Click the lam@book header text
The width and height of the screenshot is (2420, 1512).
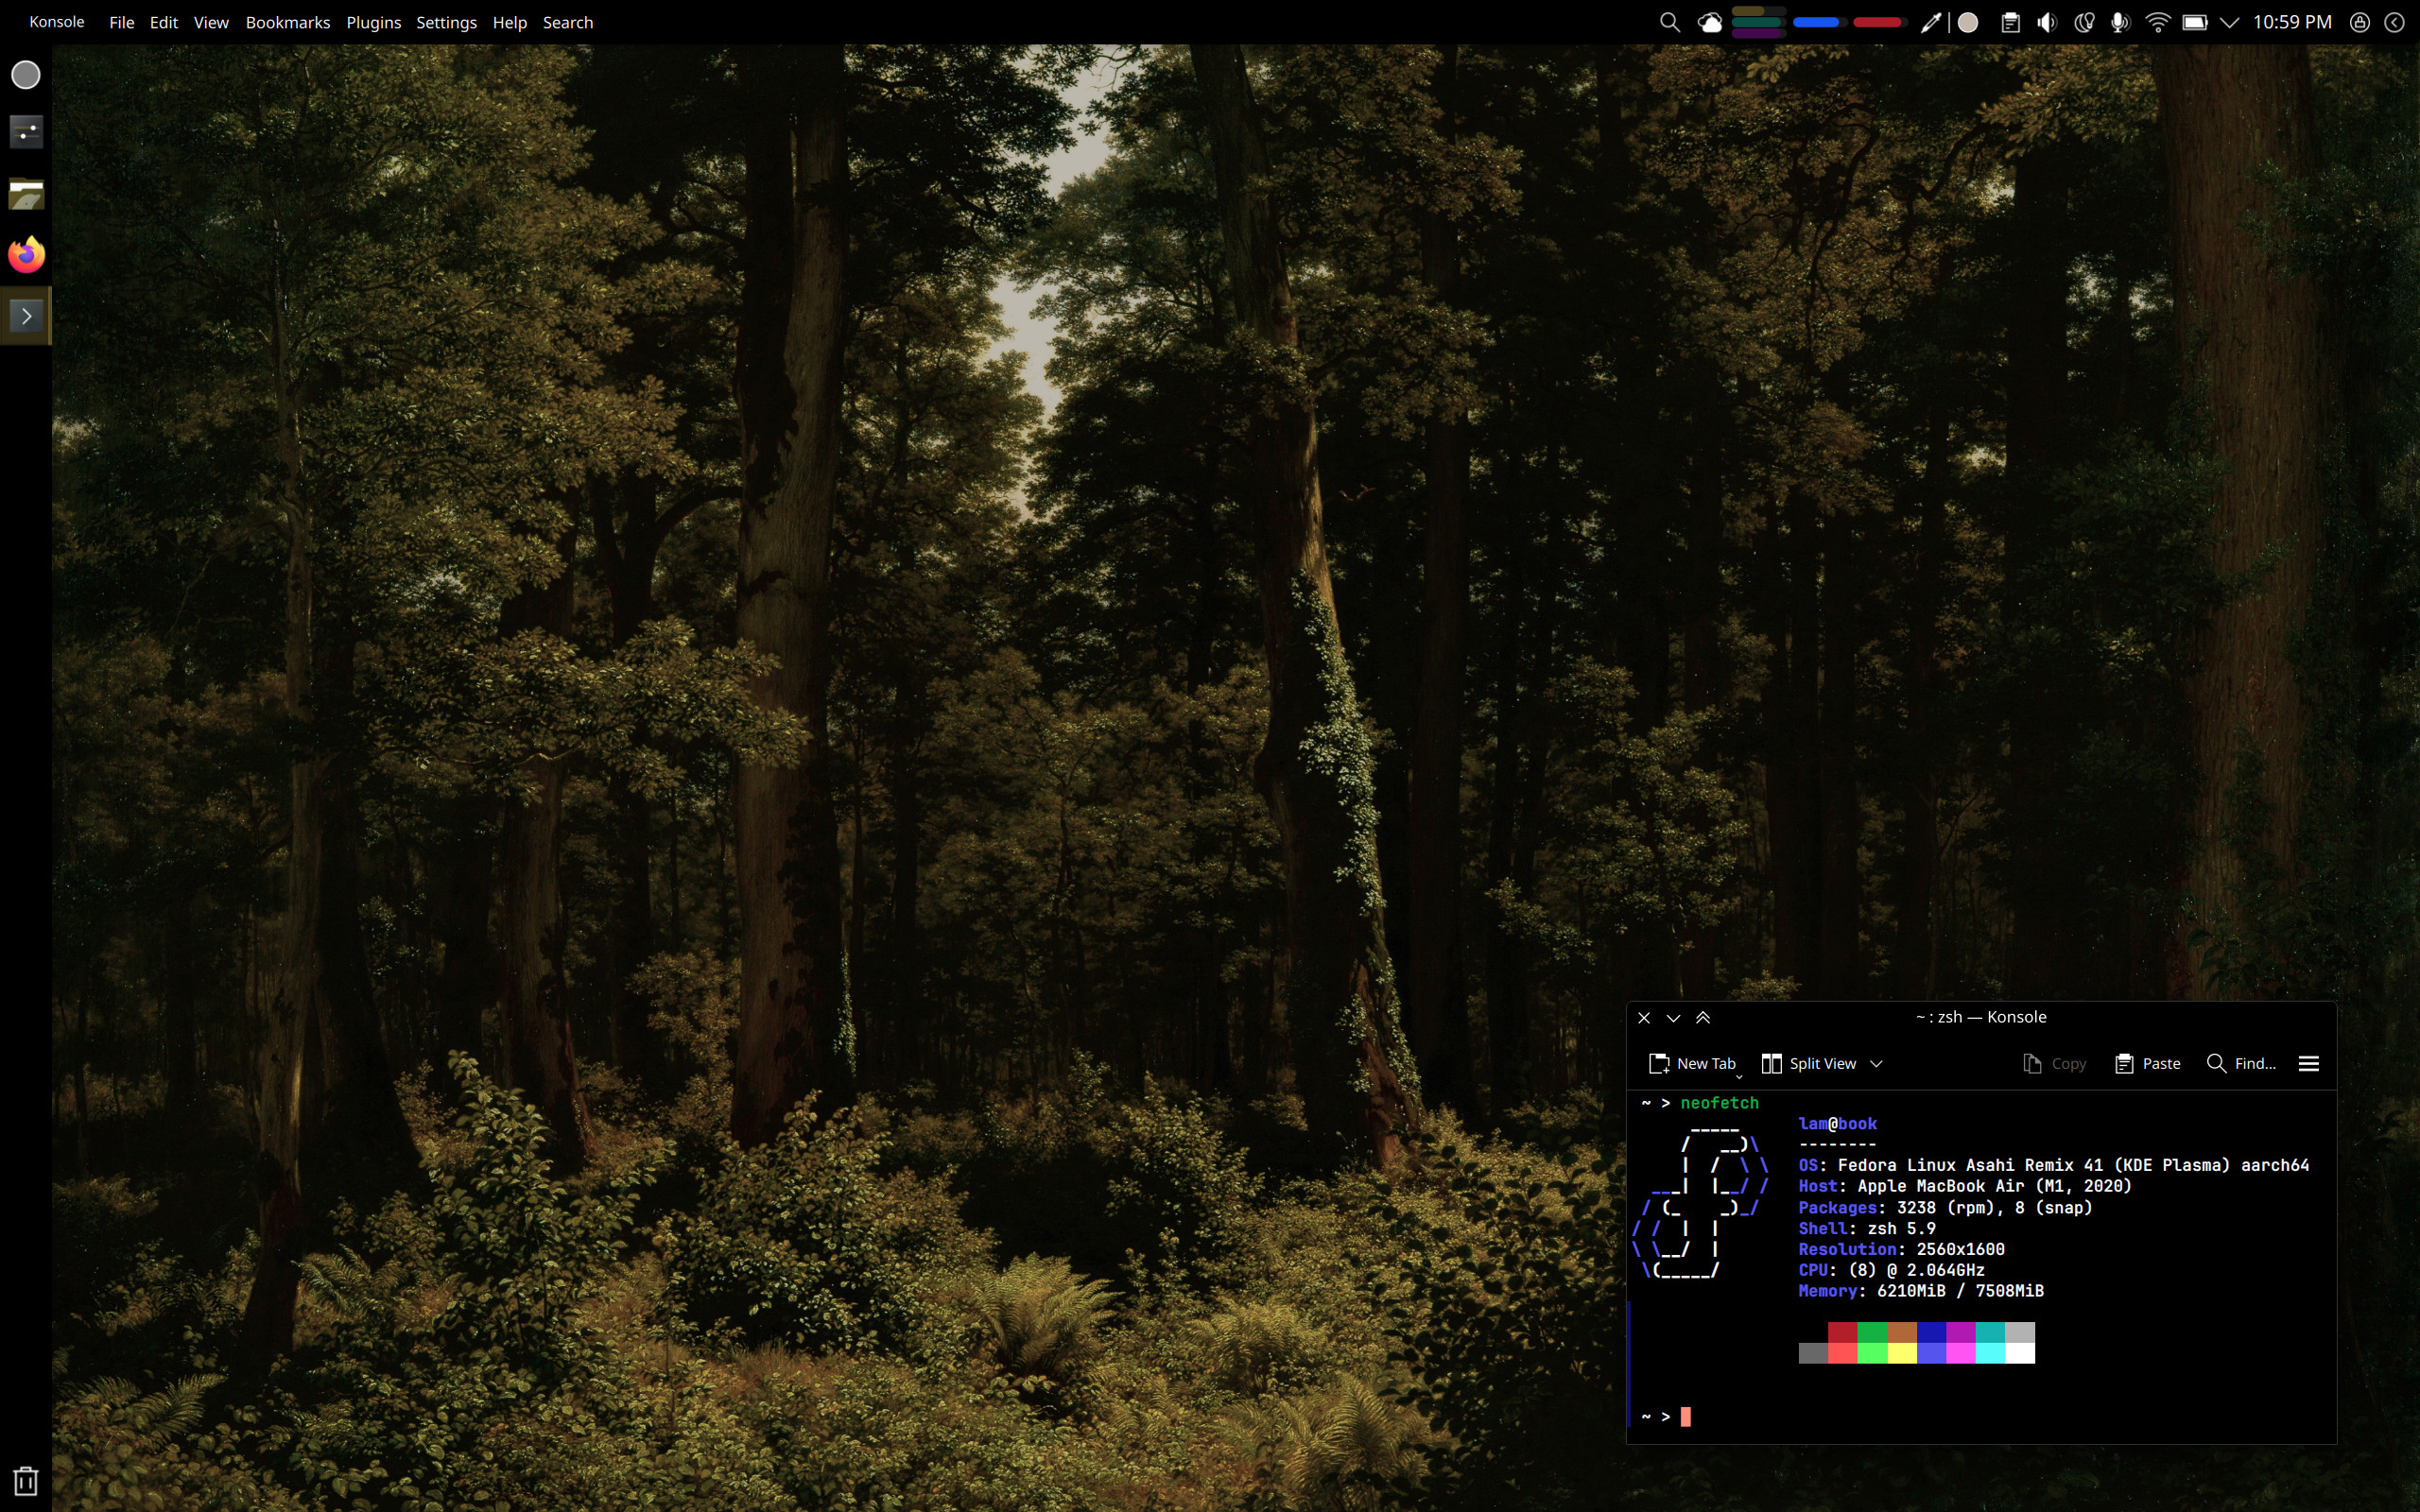[x=1837, y=1124]
